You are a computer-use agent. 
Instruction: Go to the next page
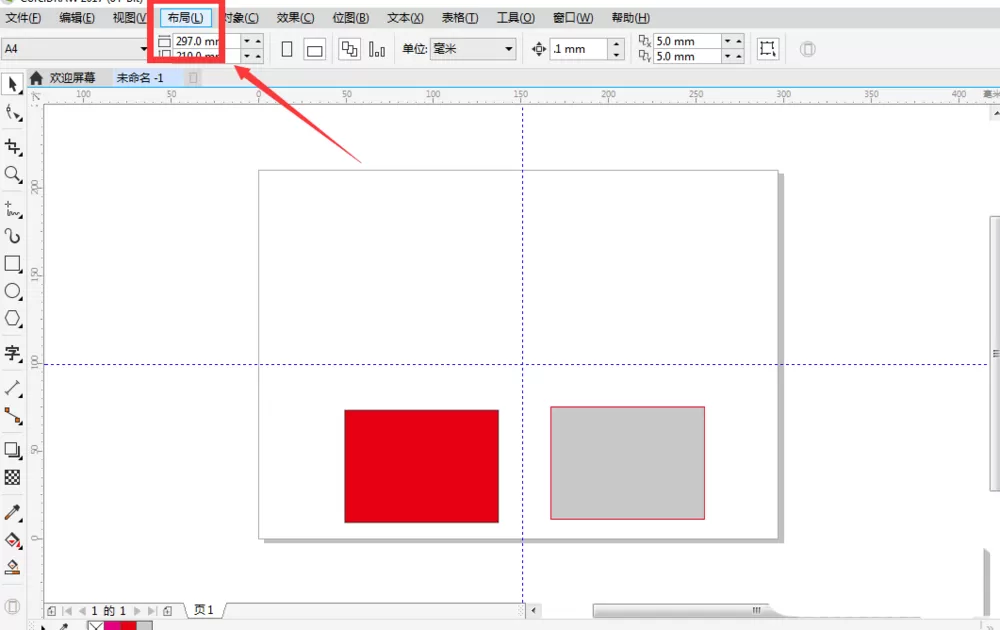click(x=137, y=611)
